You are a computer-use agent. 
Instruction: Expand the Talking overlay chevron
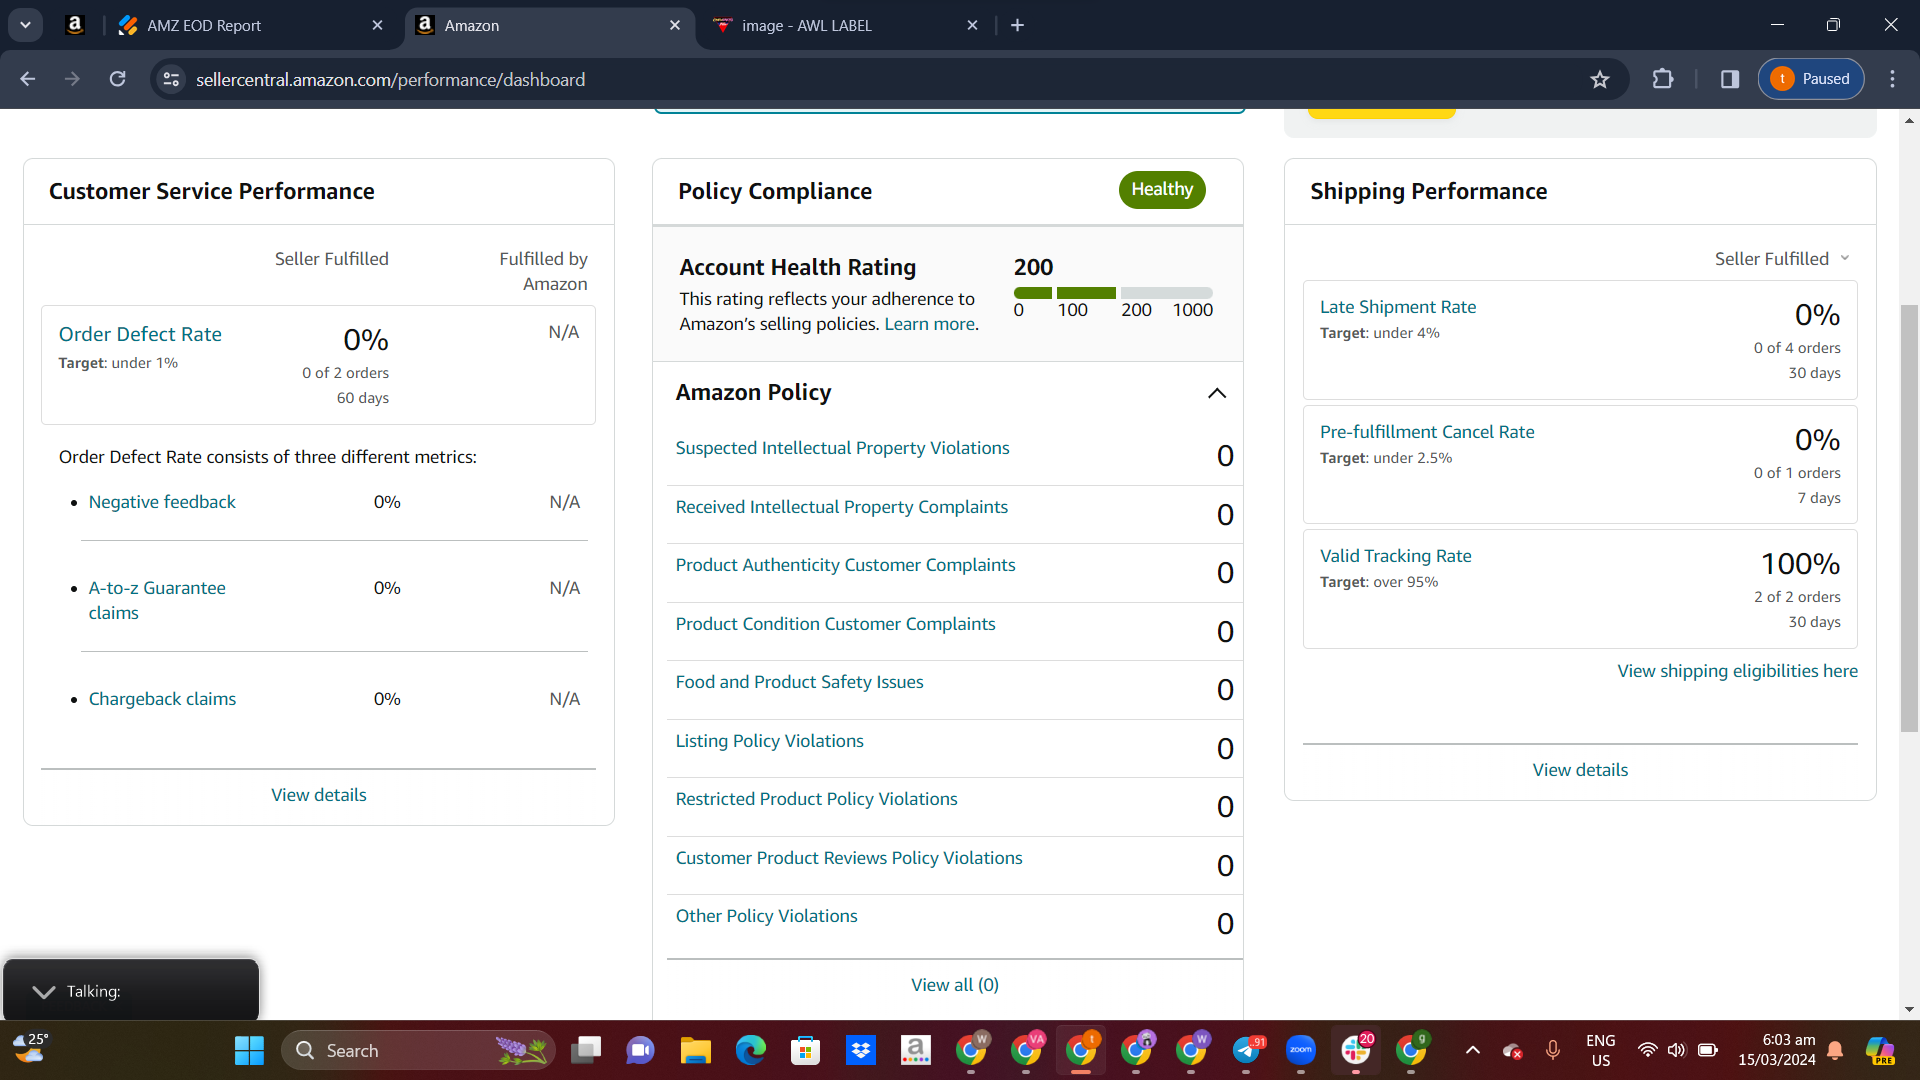(x=44, y=991)
